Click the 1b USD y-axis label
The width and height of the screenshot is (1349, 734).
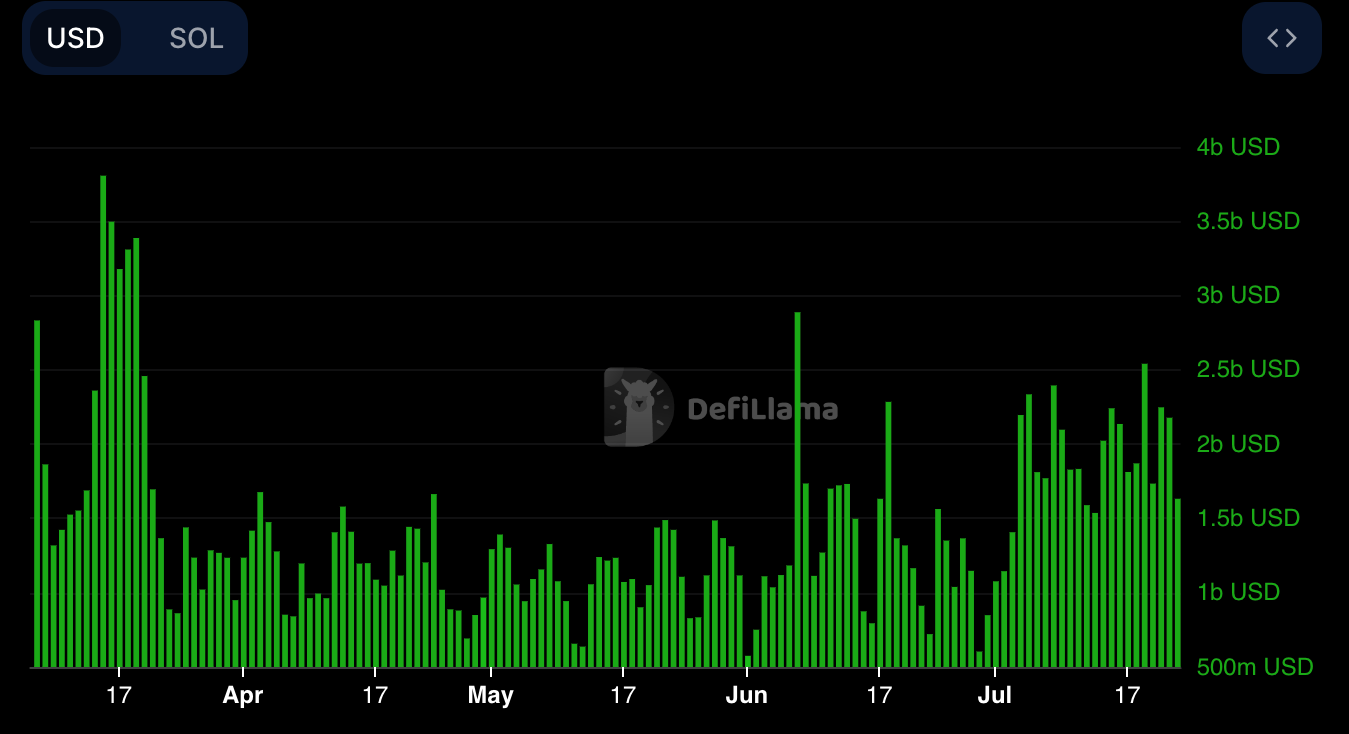pos(1237,593)
